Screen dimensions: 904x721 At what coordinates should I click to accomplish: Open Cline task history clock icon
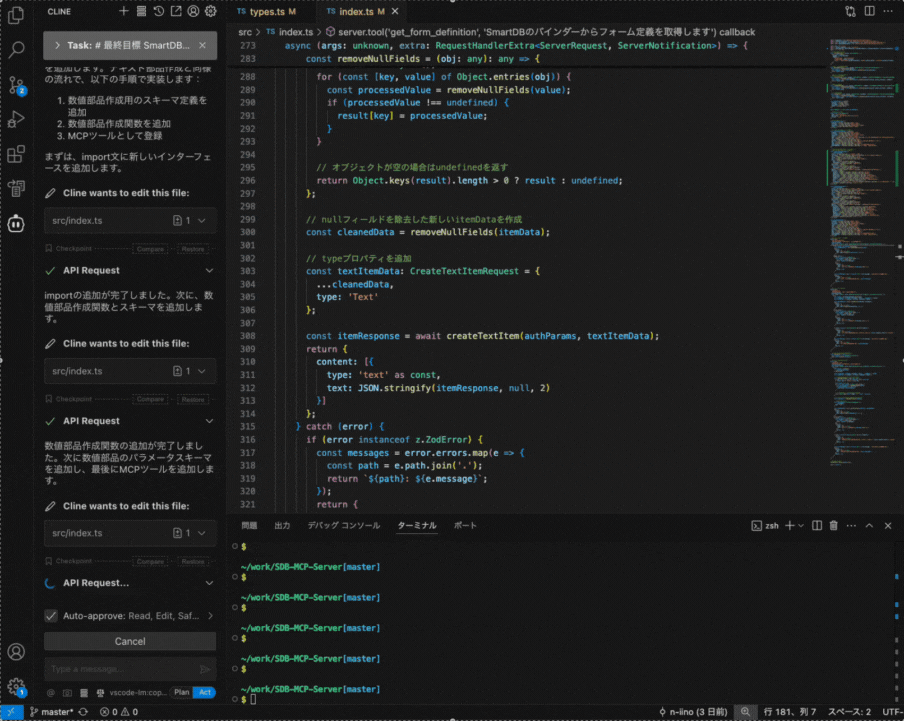point(159,11)
